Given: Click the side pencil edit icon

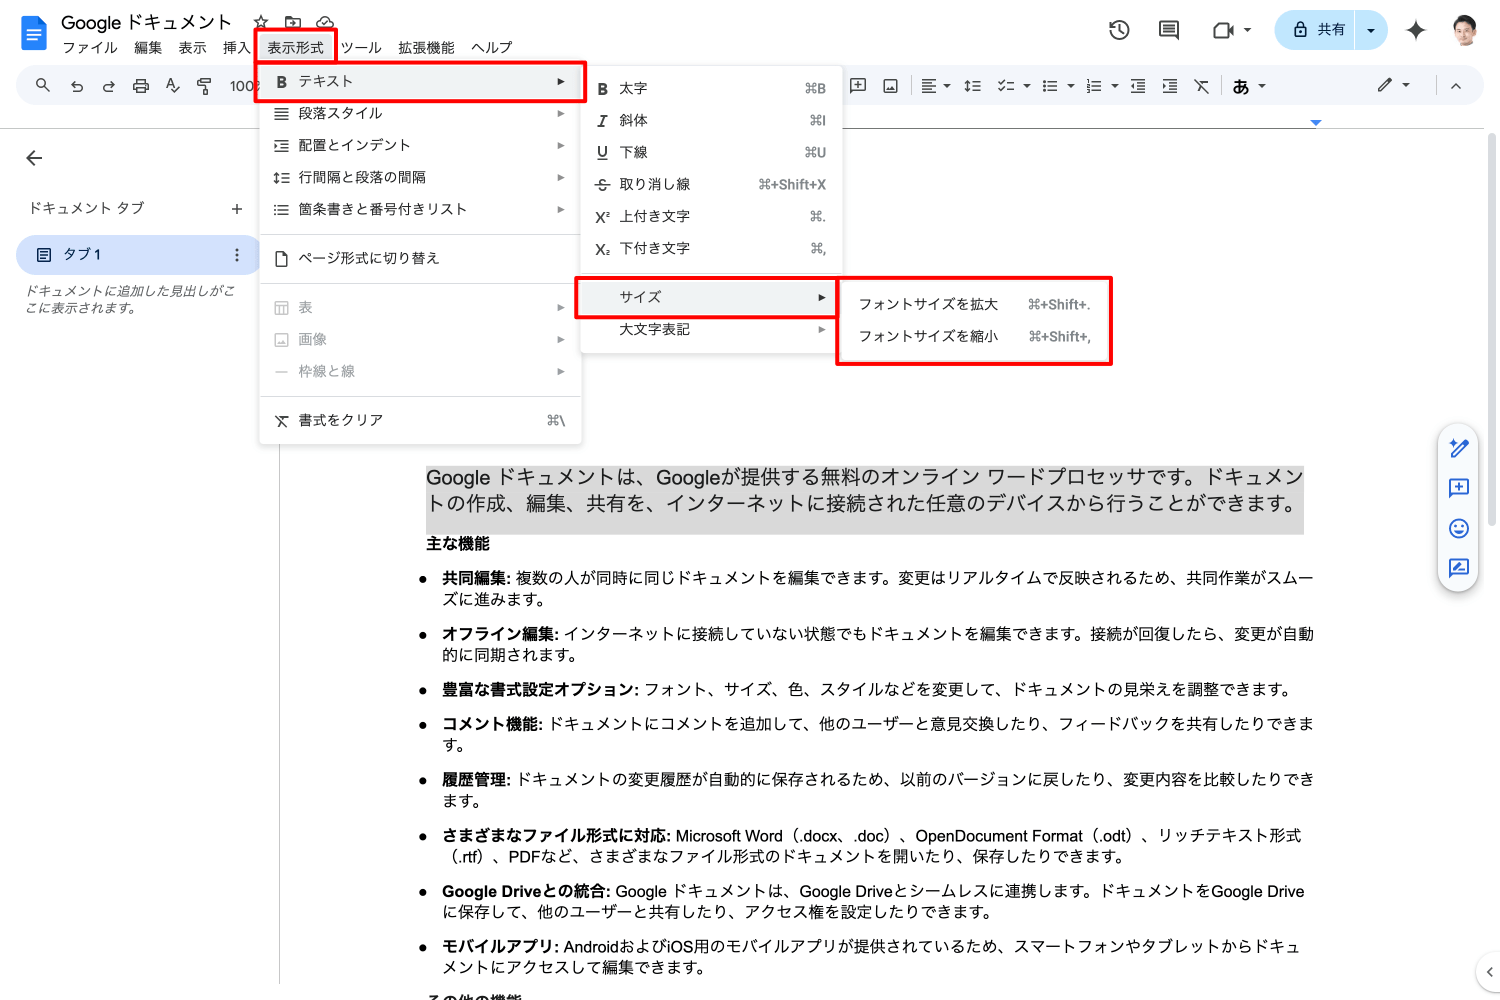Looking at the screenshot, I should pyautogui.click(x=1459, y=448).
